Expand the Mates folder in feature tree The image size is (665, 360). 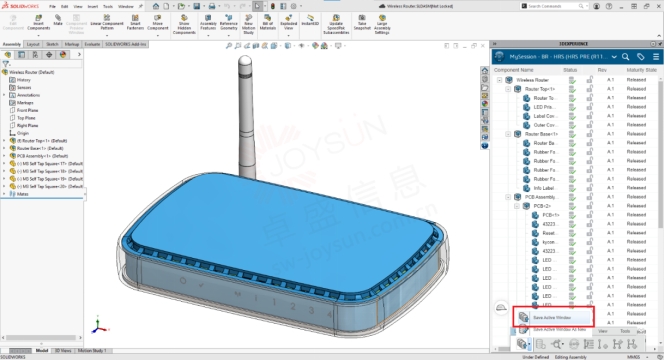4,194
